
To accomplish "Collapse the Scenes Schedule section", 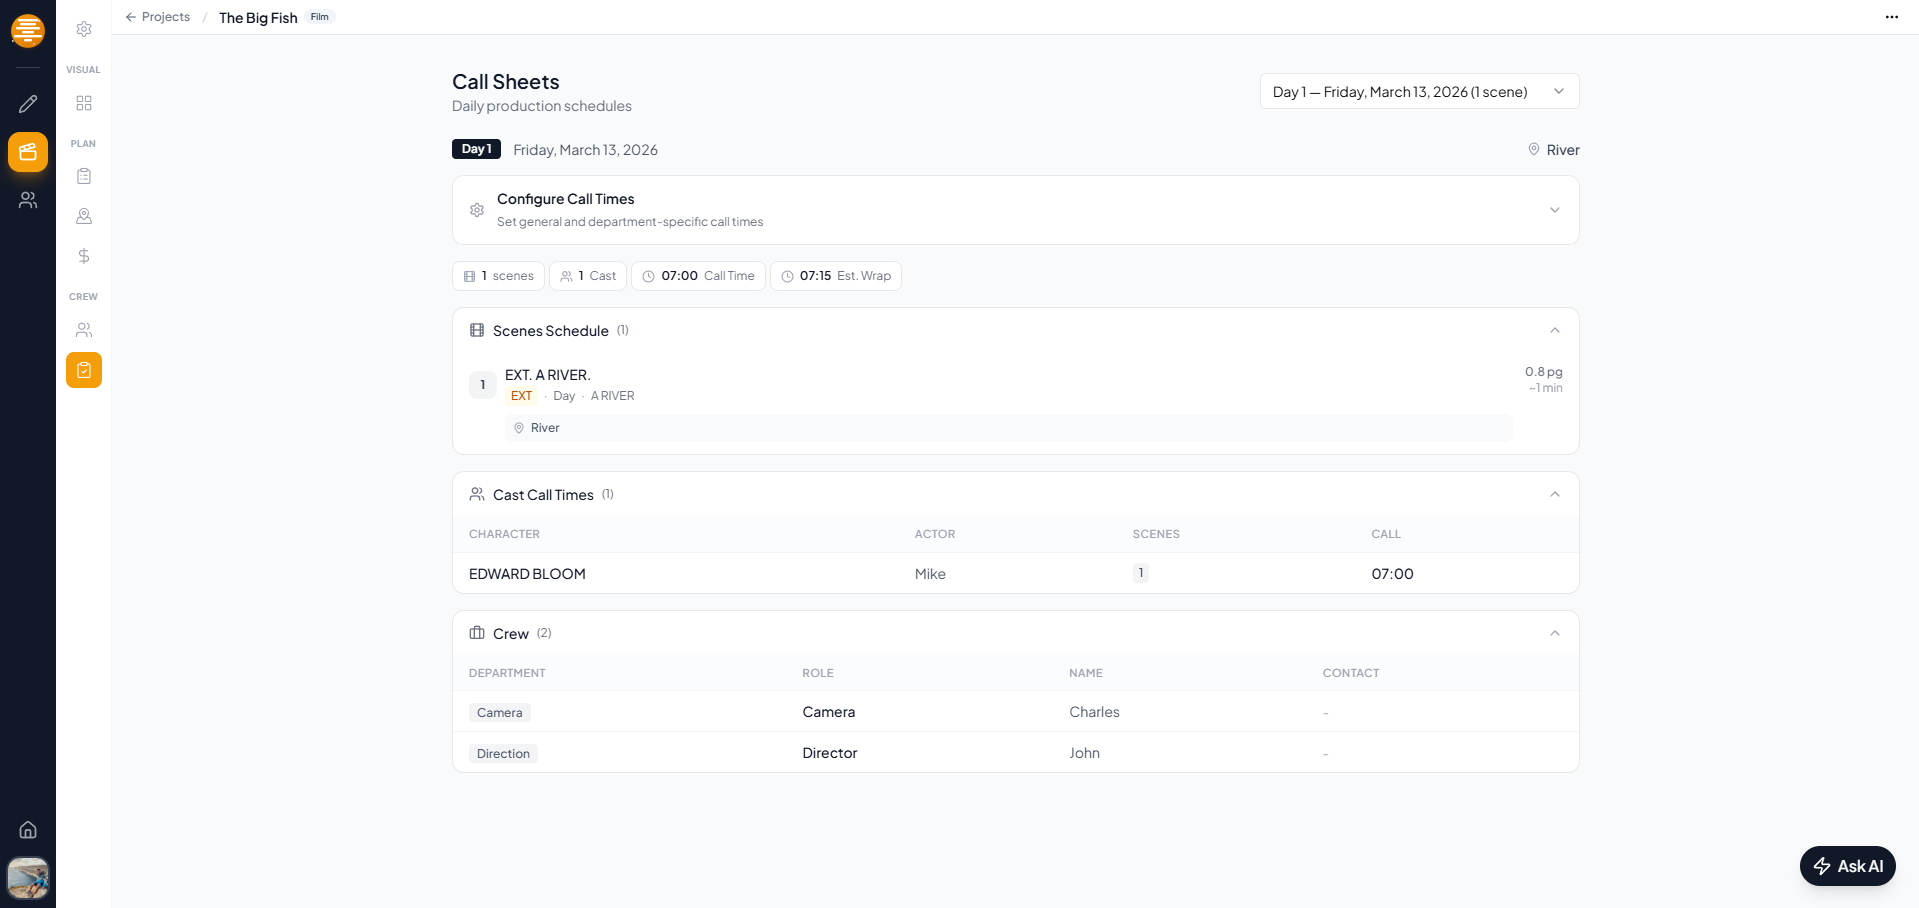I will (x=1554, y=331).
